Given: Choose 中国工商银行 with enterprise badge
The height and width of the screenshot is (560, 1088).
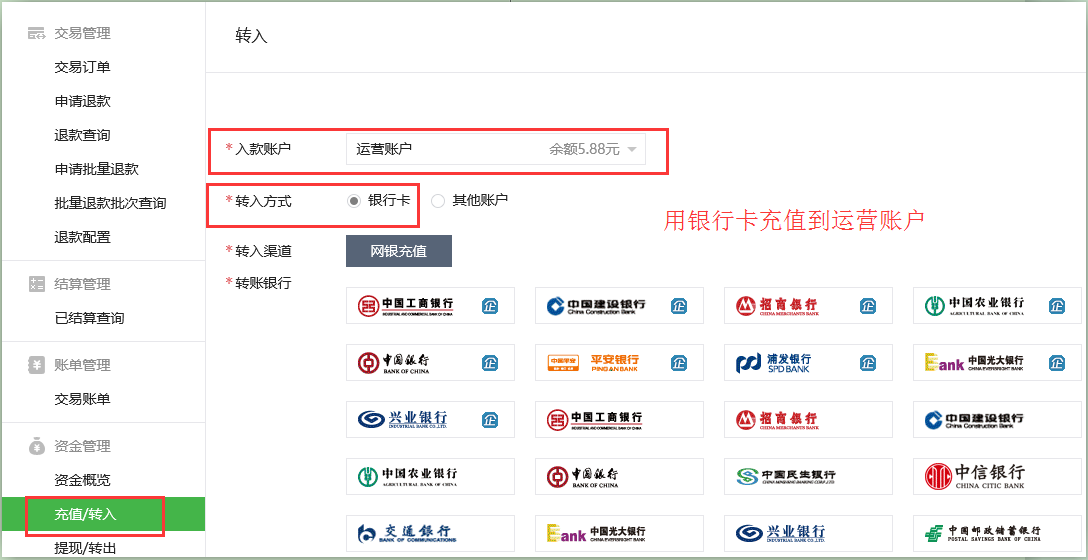Looking at the screenshot, I should 430,305.
